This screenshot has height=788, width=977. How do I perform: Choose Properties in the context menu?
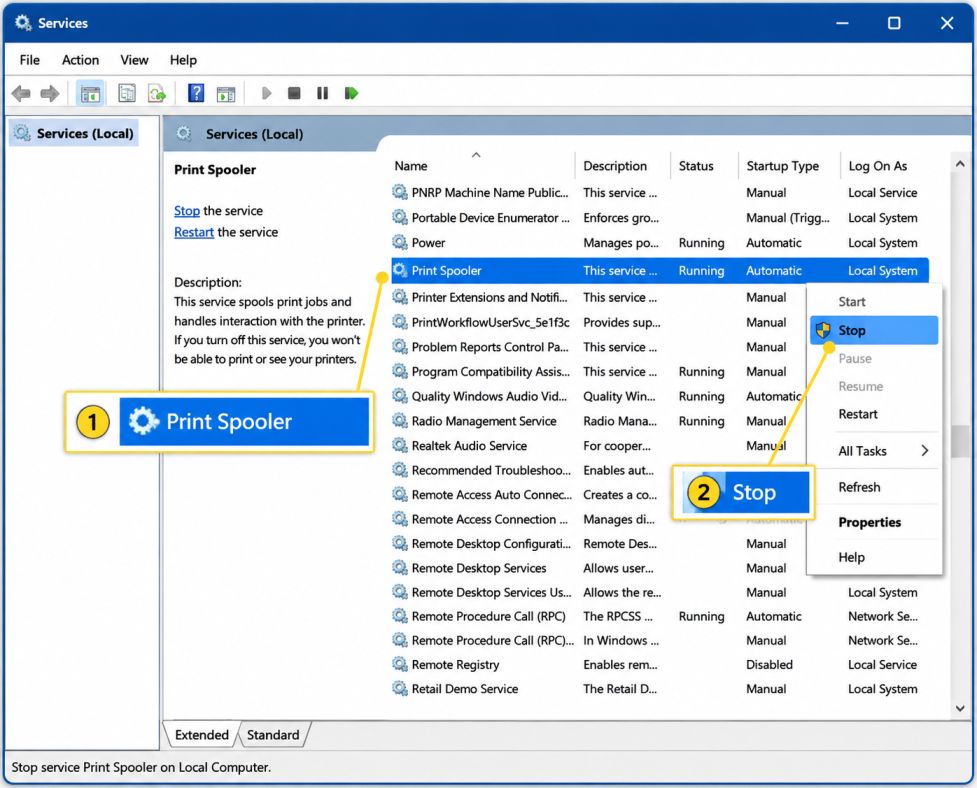click(874, 522)
